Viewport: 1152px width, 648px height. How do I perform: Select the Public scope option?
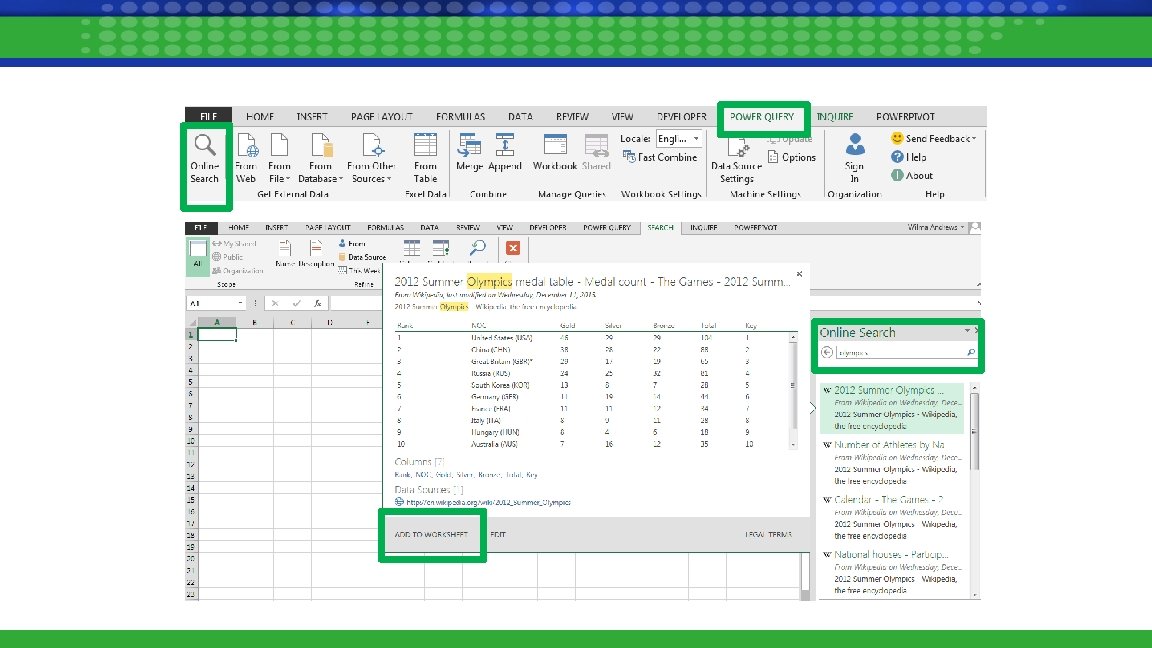[228, 257]
